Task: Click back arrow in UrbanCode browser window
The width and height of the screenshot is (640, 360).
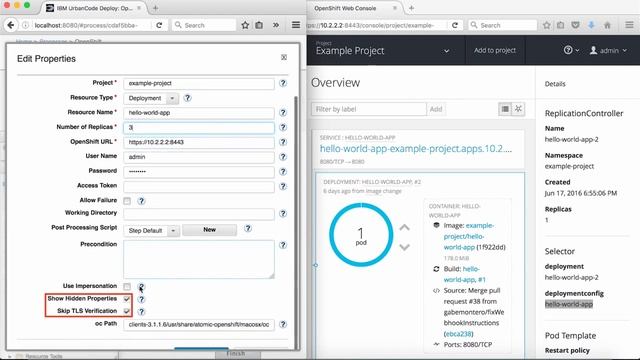Action: tap(11, 25)
